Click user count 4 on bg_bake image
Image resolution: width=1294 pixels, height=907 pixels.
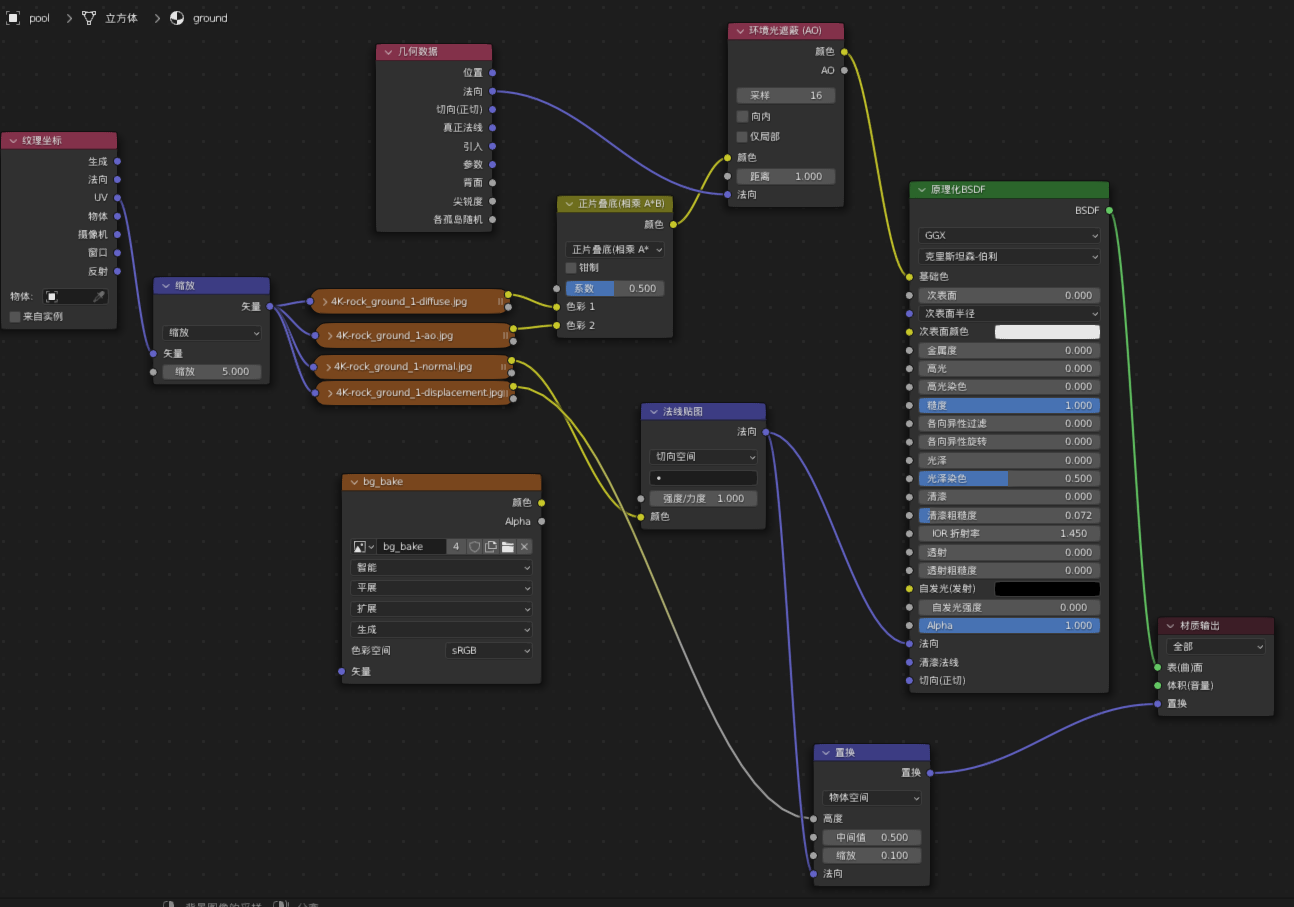pos(456,547)
